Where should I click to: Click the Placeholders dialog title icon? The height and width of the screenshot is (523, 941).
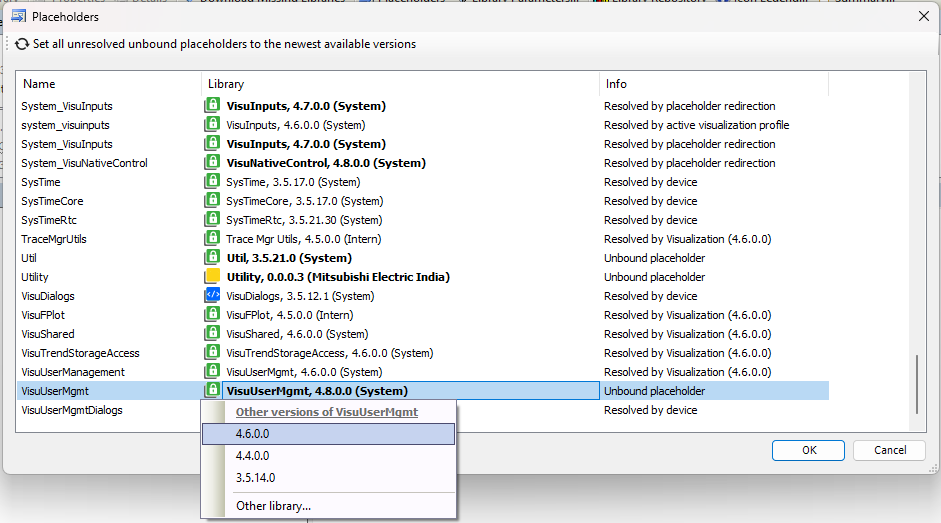click(18, 16)
